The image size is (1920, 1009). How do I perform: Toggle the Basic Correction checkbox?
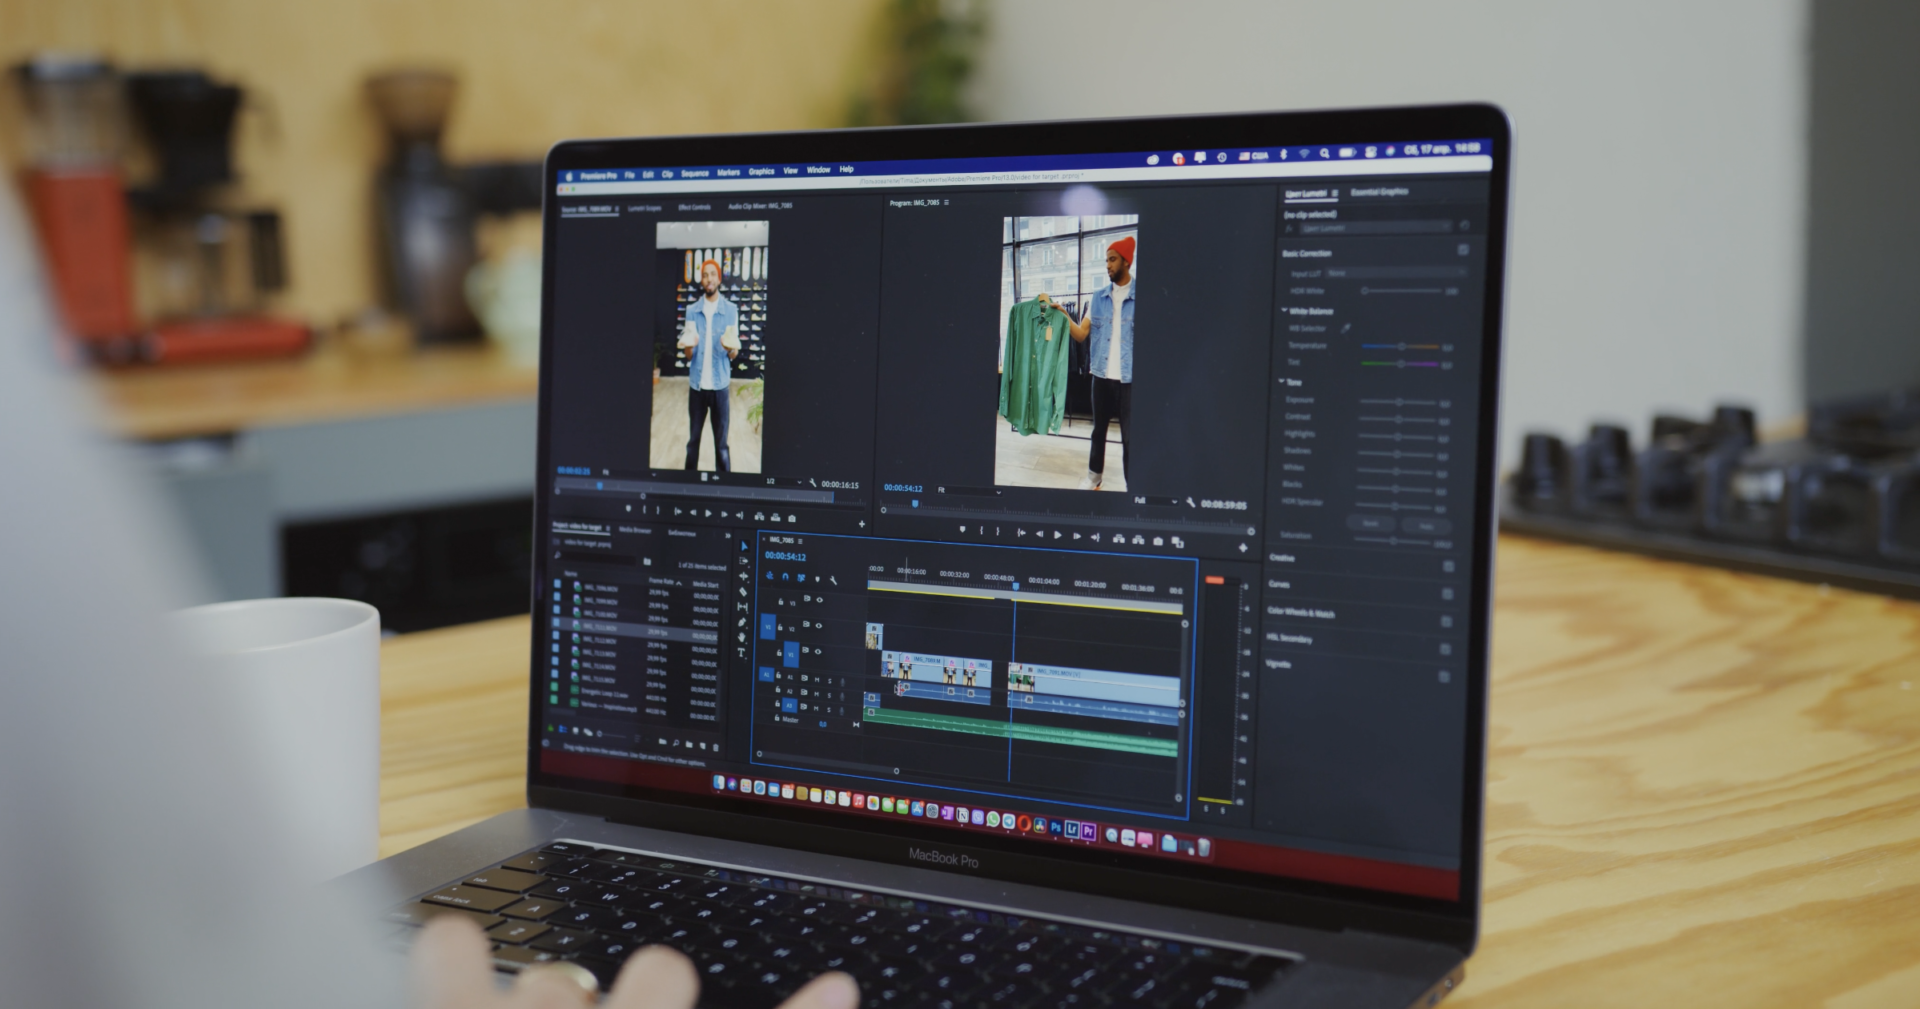coord(1462,250)
